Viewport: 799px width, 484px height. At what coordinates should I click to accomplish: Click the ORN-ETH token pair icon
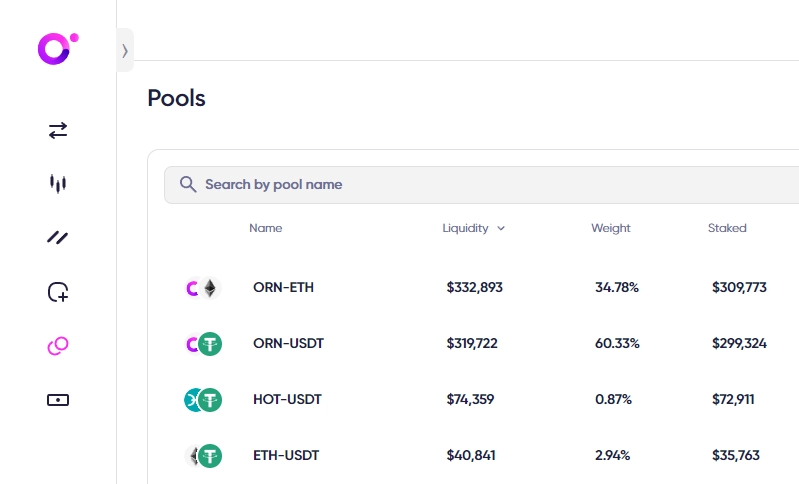click(x=203, y=288)
